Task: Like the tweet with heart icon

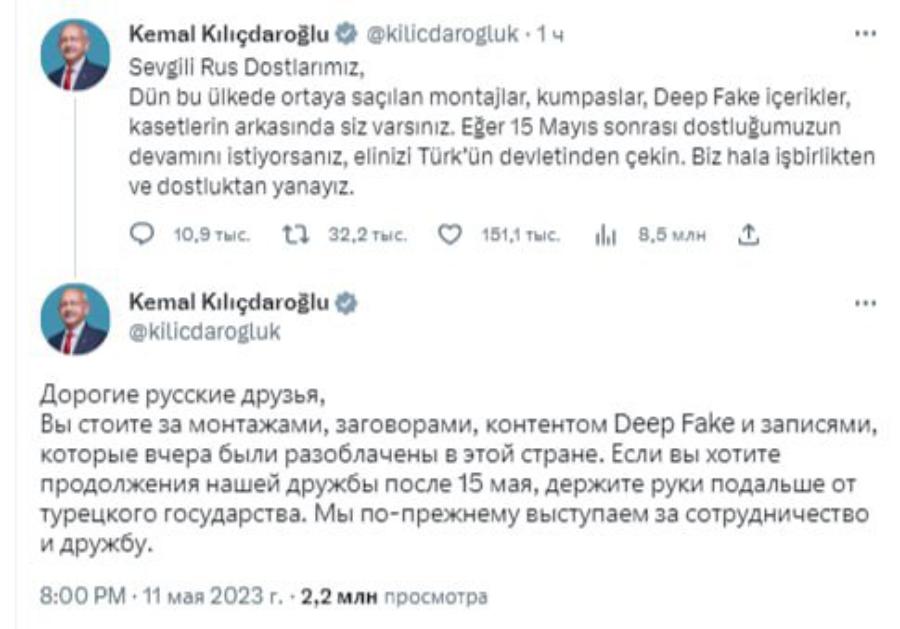Action: click(451, 234)
